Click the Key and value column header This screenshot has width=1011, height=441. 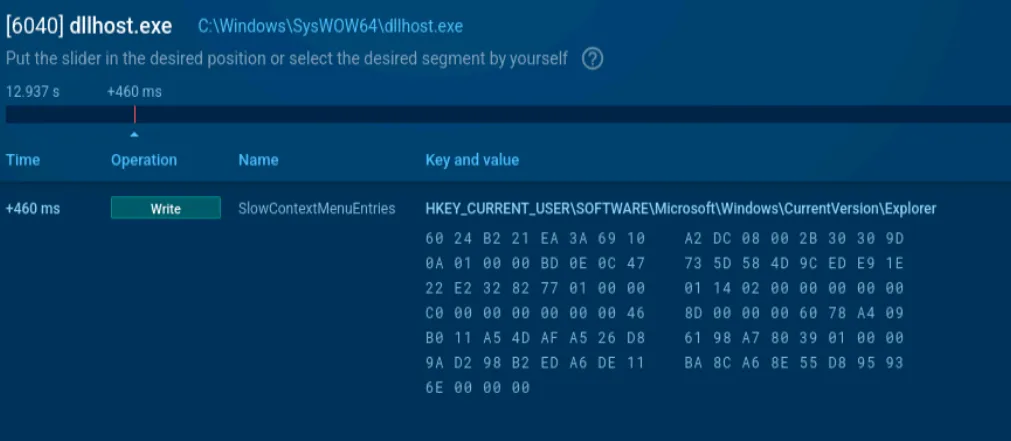[472, 160]
